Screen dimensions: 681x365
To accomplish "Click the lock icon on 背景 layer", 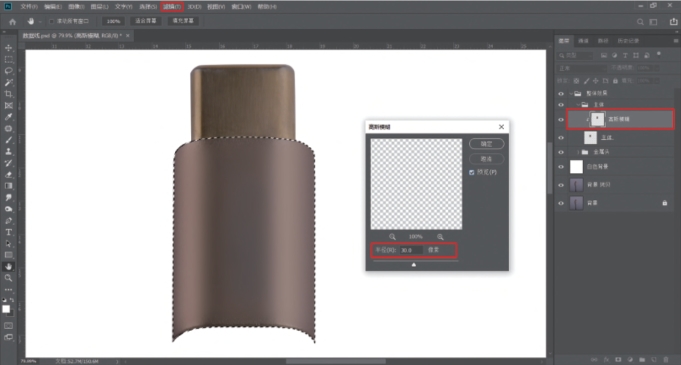I will (x=664, y=203).
